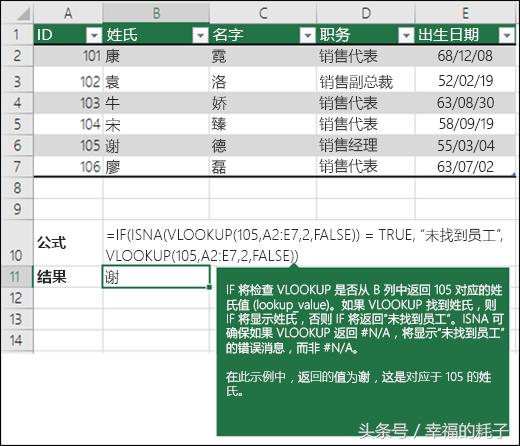Select result cell B11 showing 谢
Screen dimensions: 520x446
(156, 277)
